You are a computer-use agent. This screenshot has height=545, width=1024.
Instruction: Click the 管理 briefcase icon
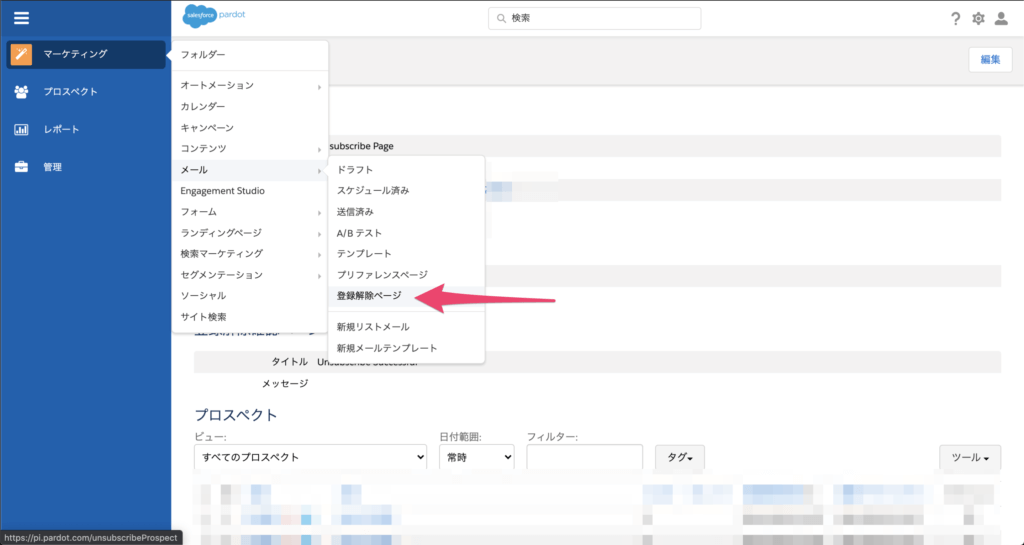pos(22,167)
